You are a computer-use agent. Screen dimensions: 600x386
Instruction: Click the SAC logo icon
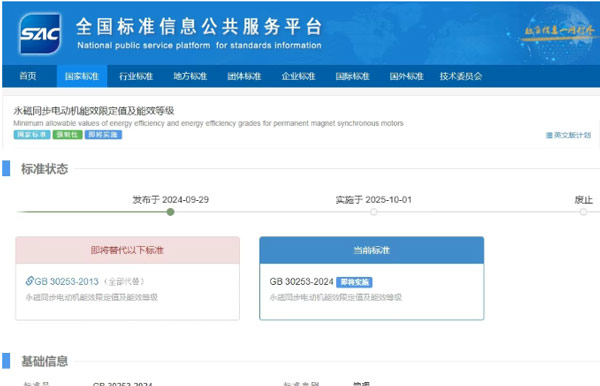[x=40, y=34]
